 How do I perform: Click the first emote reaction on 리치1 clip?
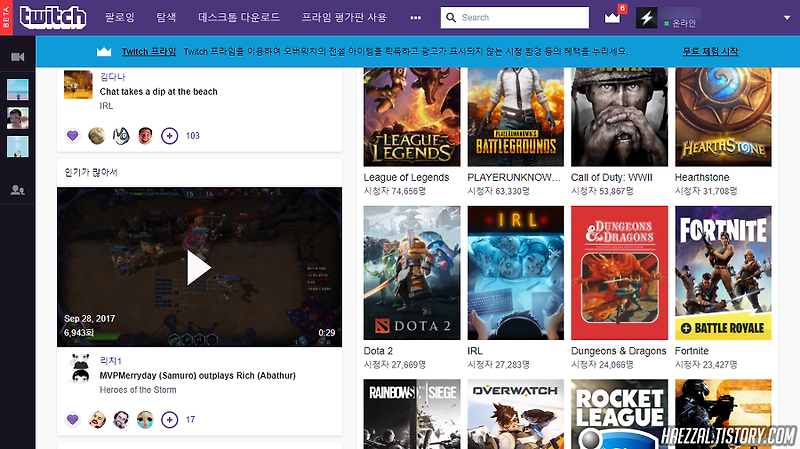(96, 419)
